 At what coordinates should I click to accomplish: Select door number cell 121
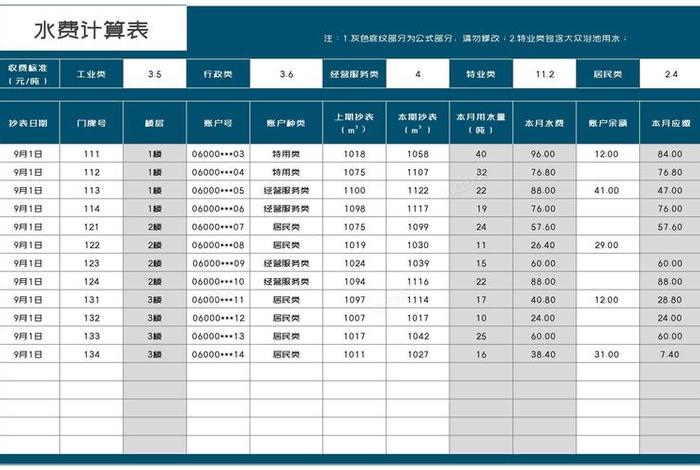pyautogui.click(x=92, y=227)
